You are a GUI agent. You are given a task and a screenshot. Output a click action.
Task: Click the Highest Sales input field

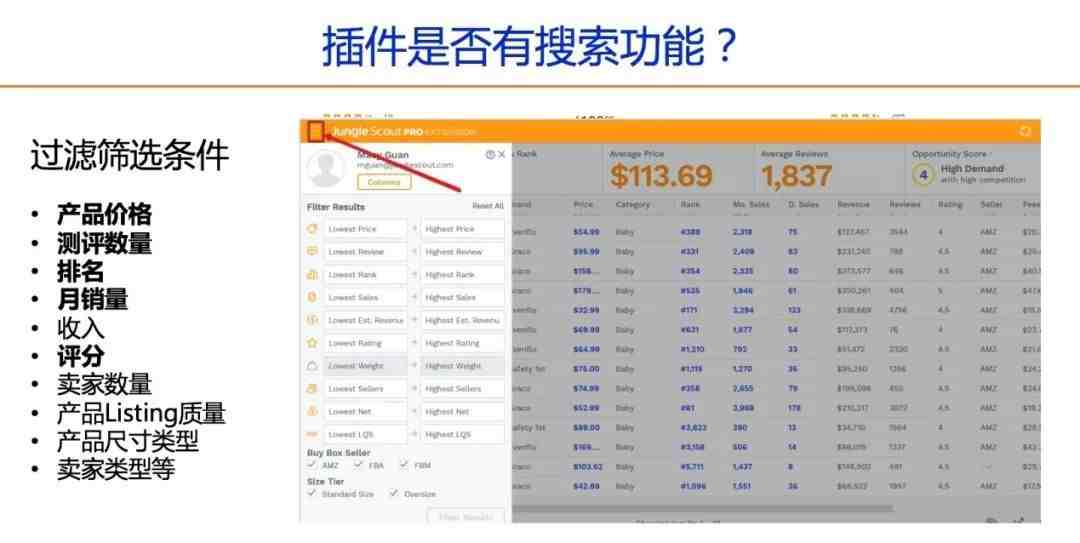(462, 297)
